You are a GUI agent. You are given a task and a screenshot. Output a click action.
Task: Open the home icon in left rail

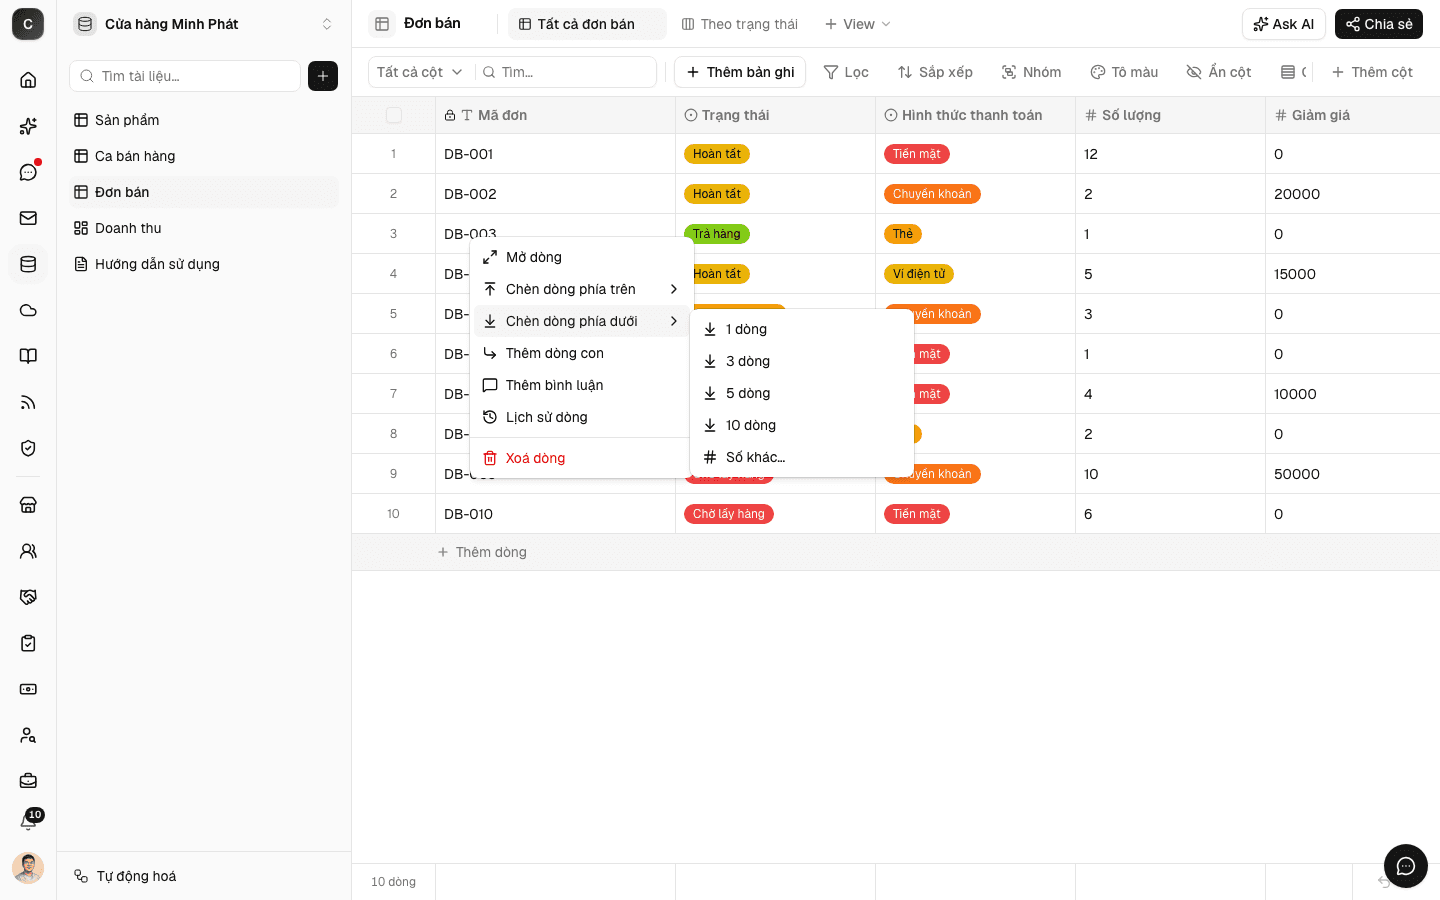[28, 80]
